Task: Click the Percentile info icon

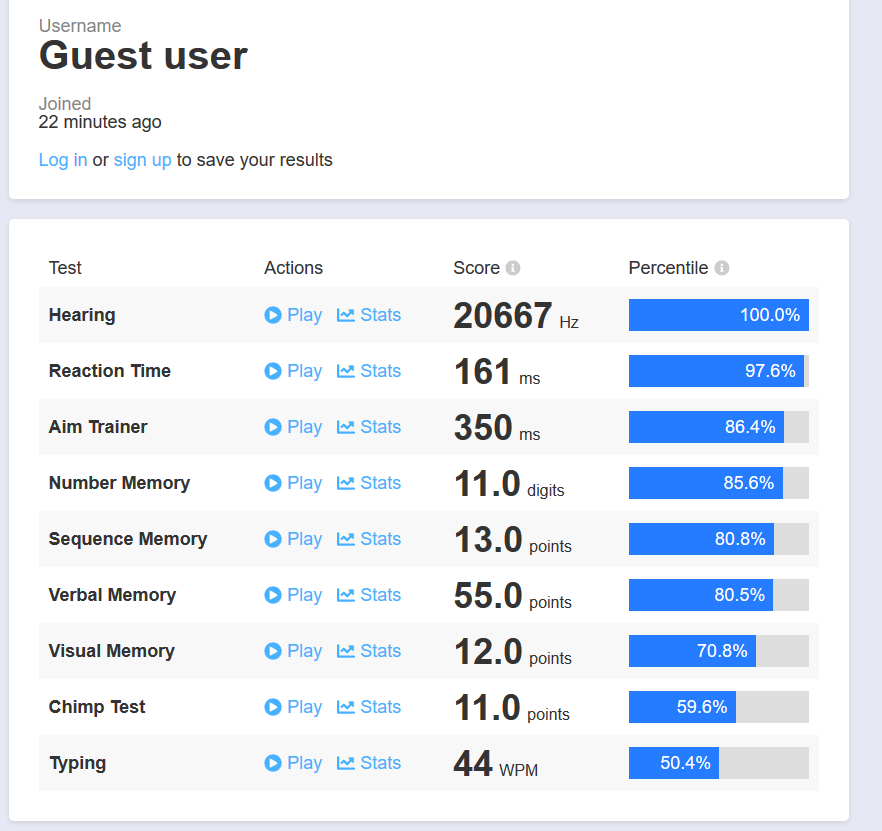Action: (722, 268)
